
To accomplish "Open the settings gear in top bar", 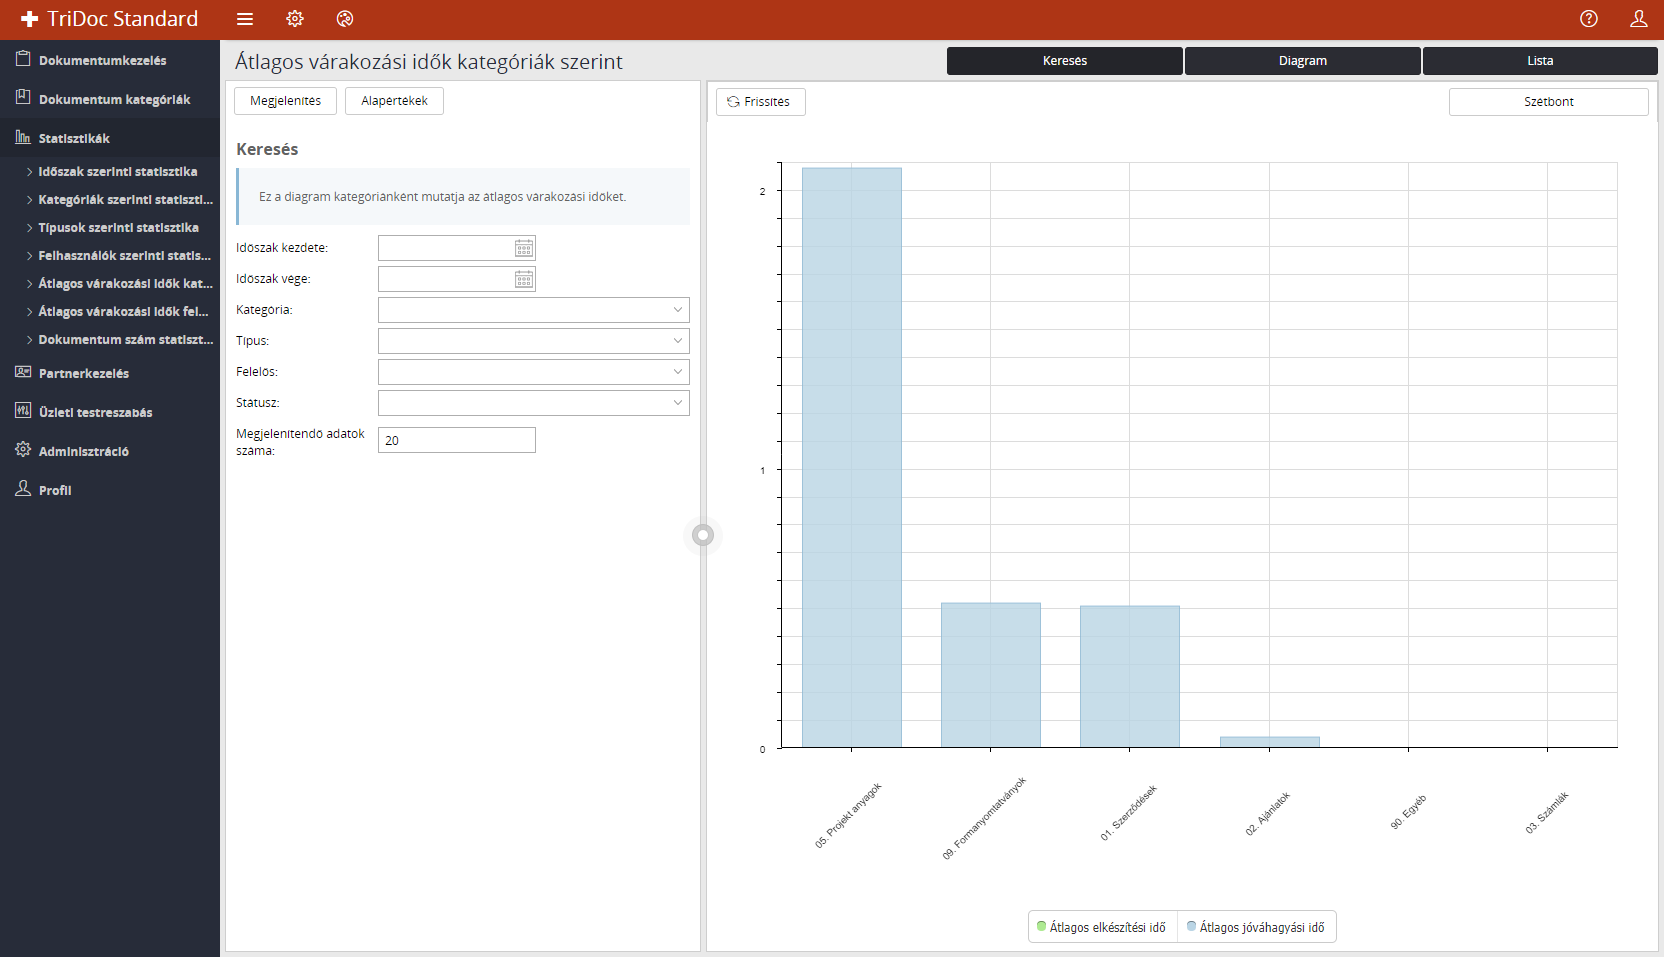I will 295,19.
